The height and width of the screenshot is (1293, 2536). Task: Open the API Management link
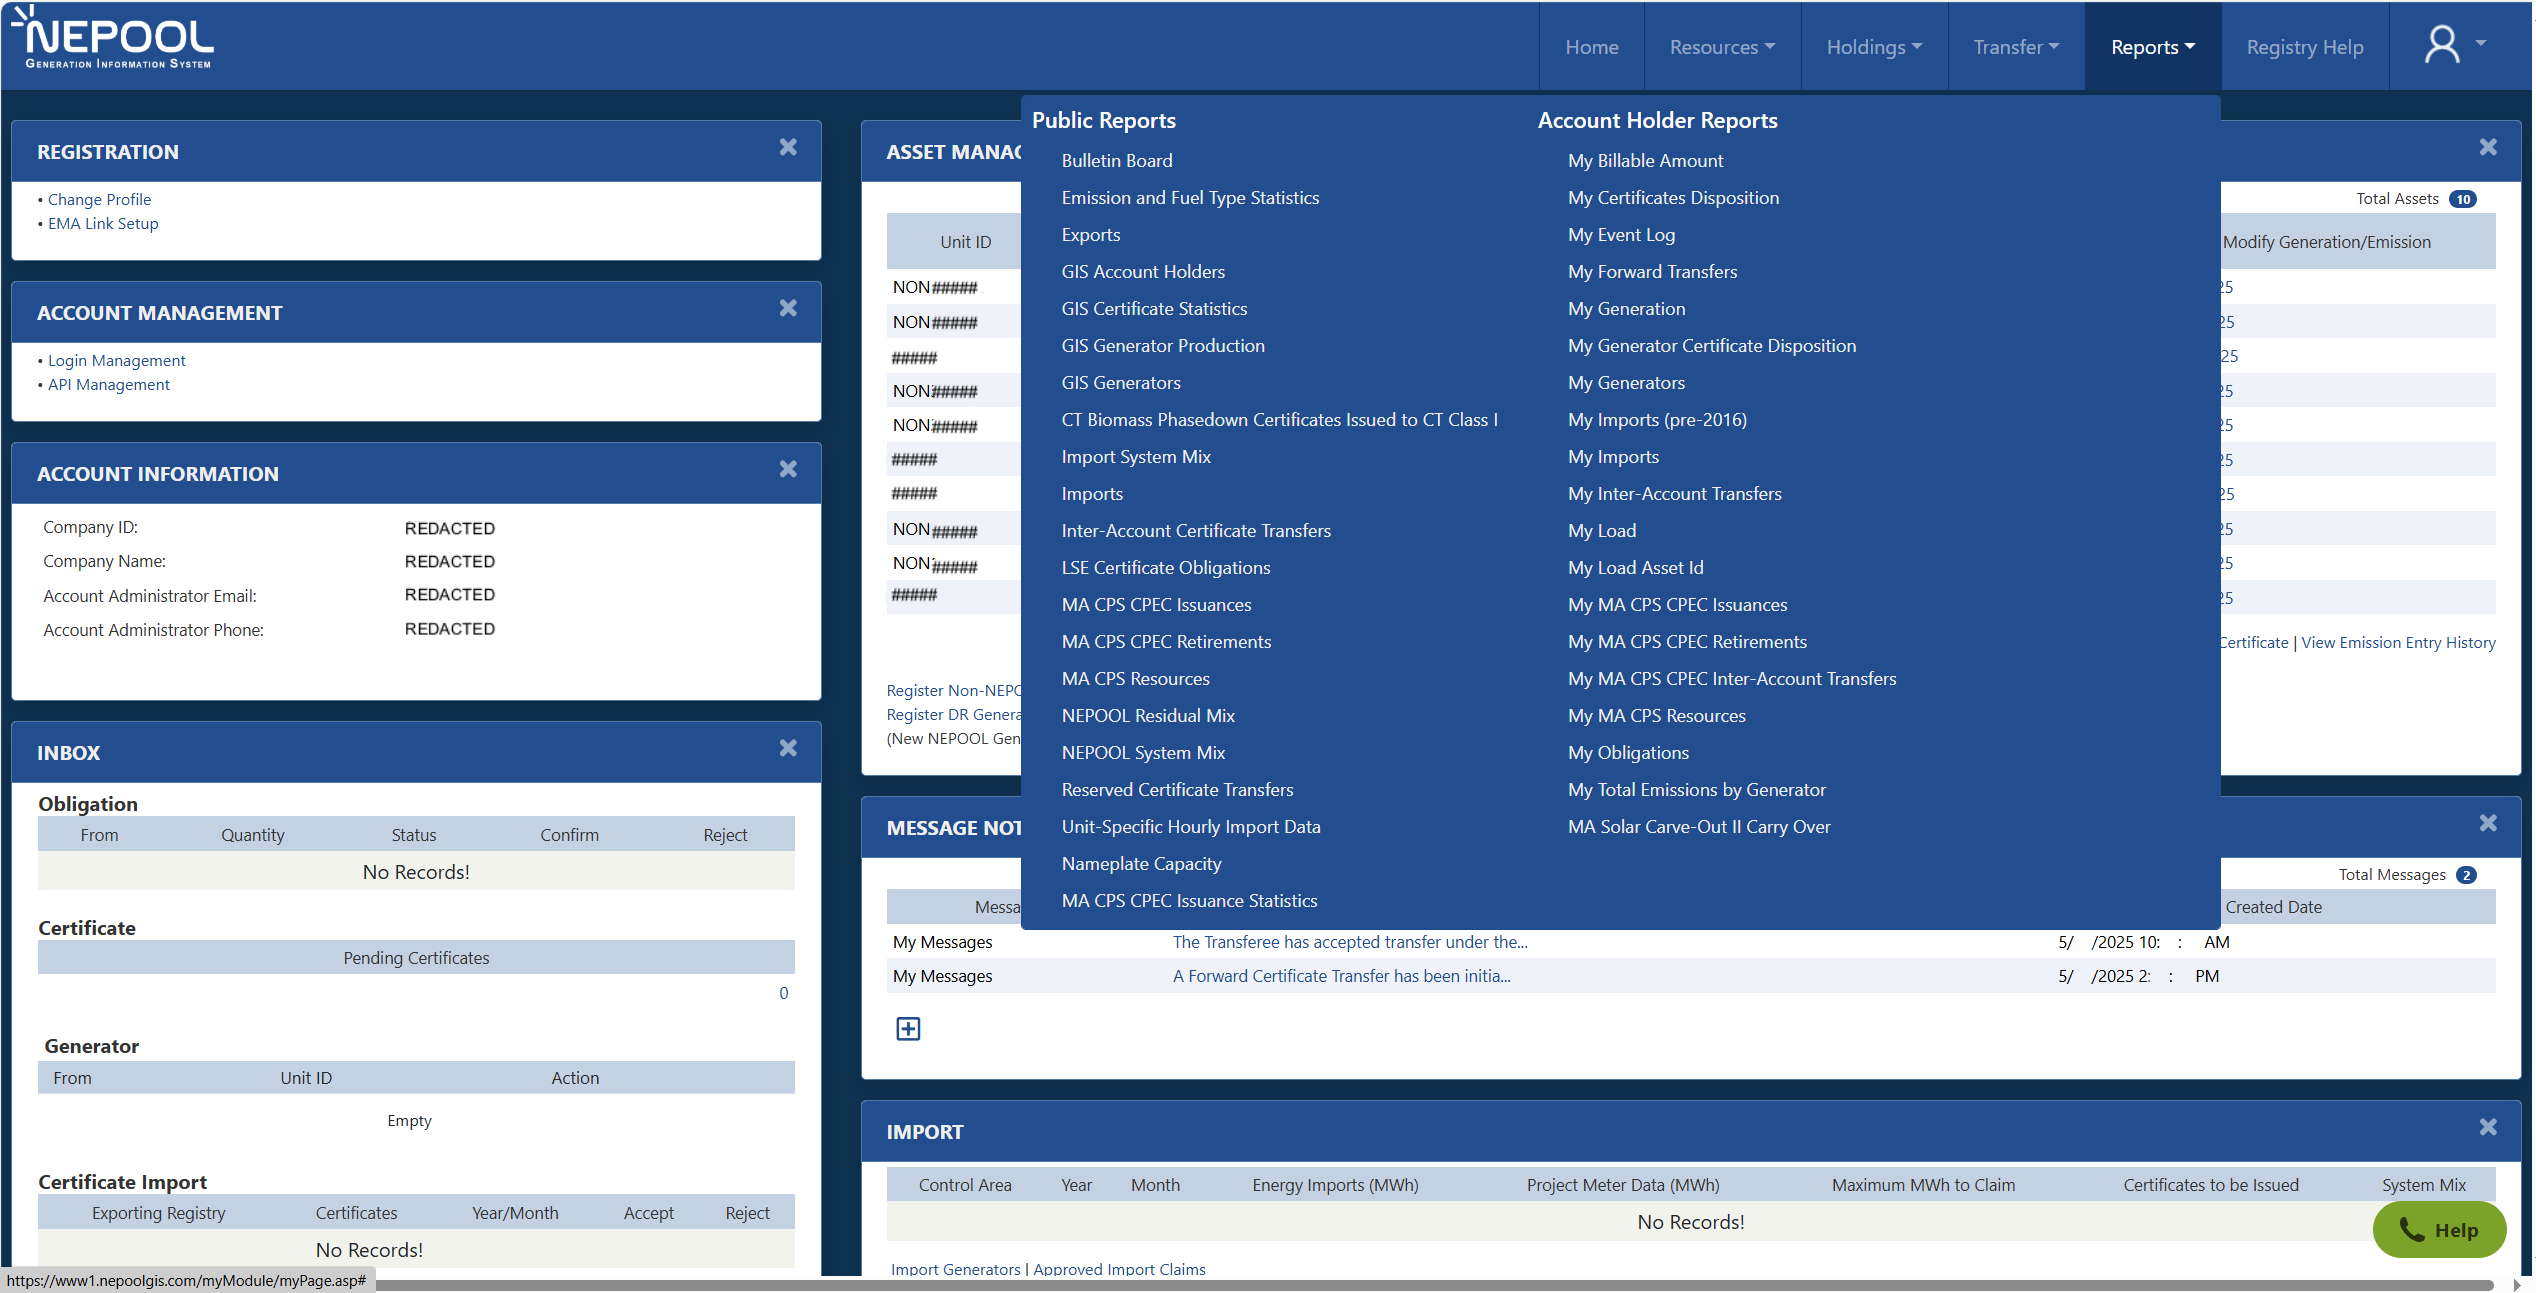pyautogui.click(x=108, y=385)
